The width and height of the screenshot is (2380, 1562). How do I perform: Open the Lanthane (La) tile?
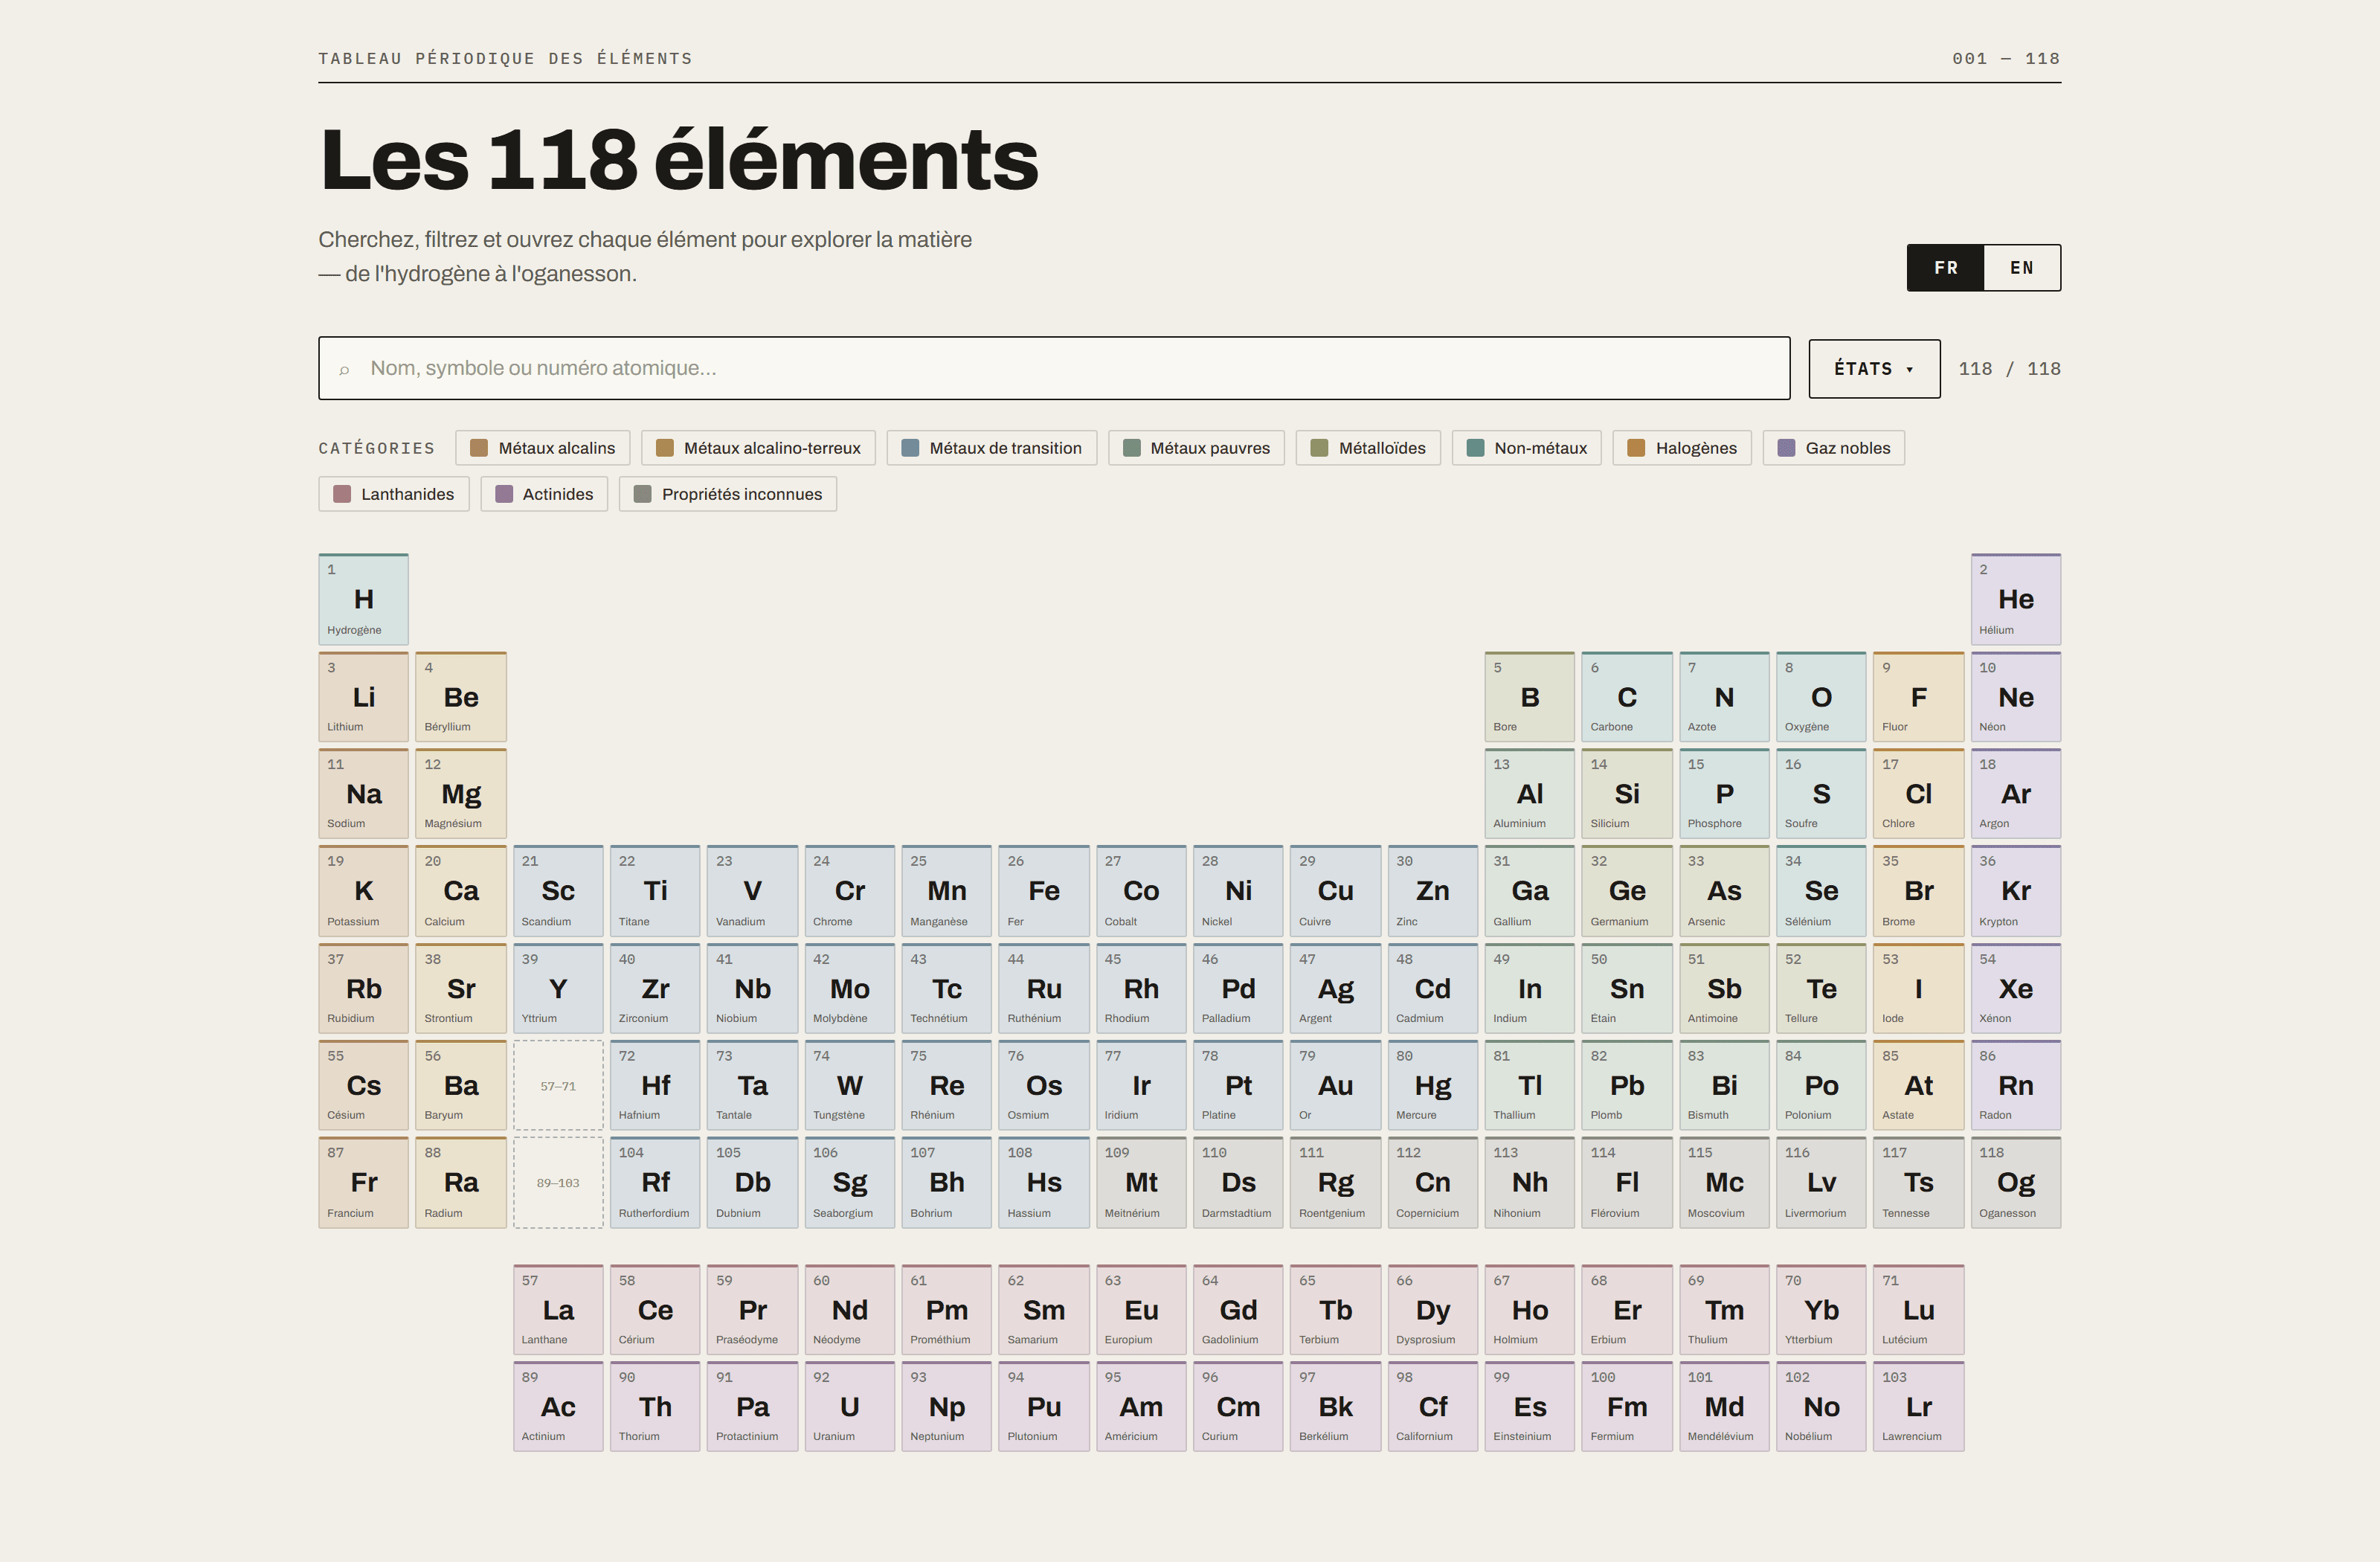pos(558,1310)
